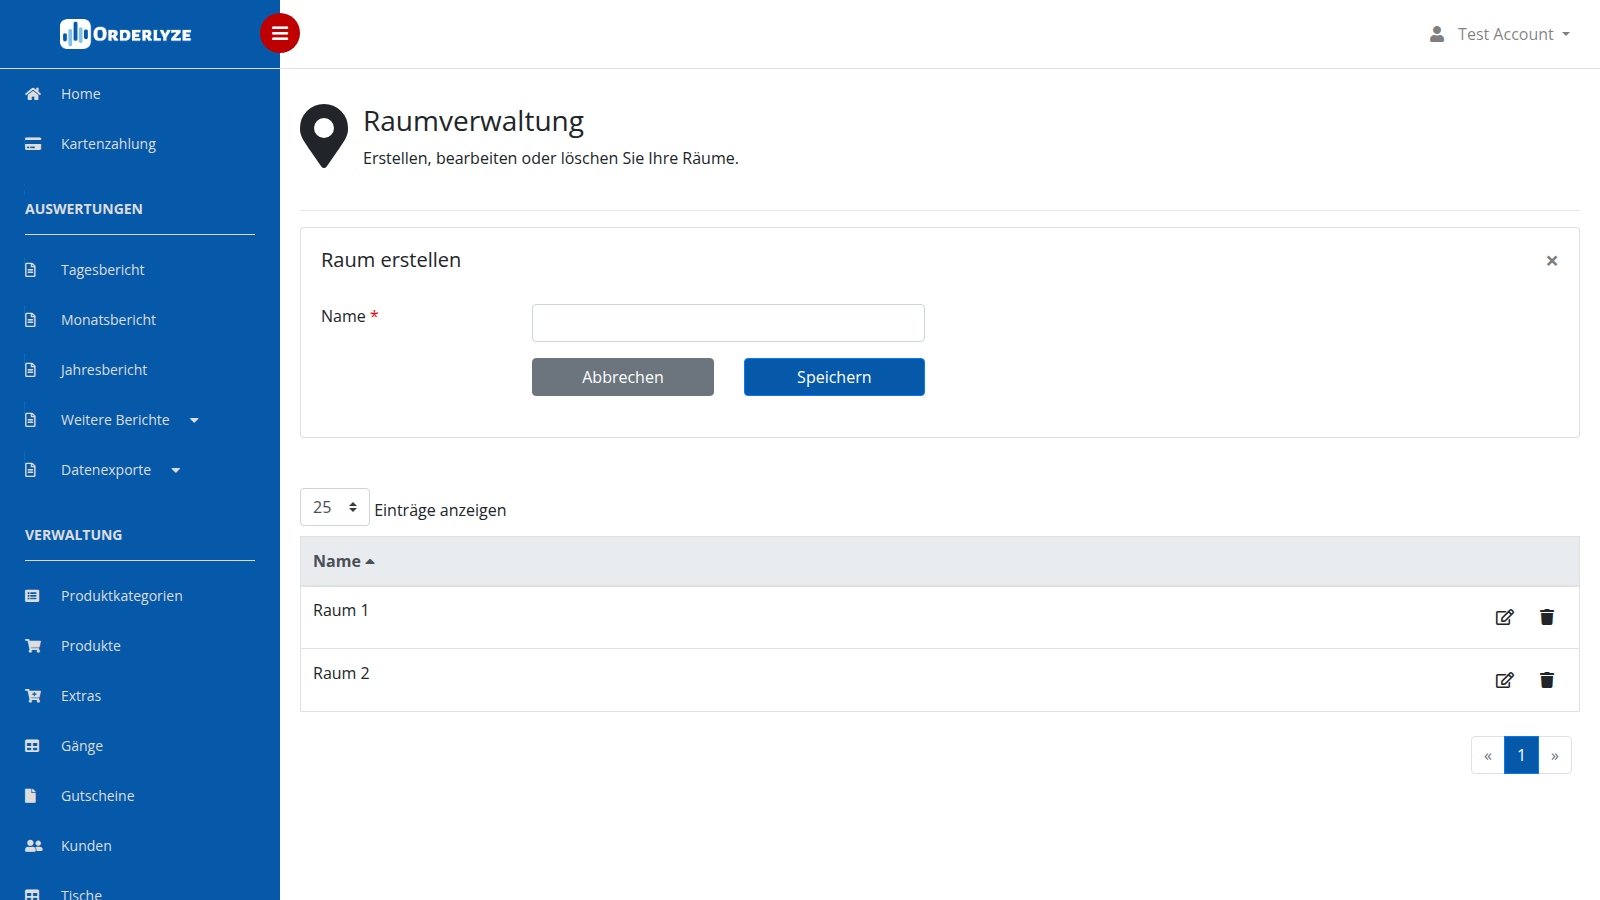Image resolution: width=1600 pixels, height=900 pixels.
Task: Go to Gänge in the sidebar
Action: [x=82, y=746]
